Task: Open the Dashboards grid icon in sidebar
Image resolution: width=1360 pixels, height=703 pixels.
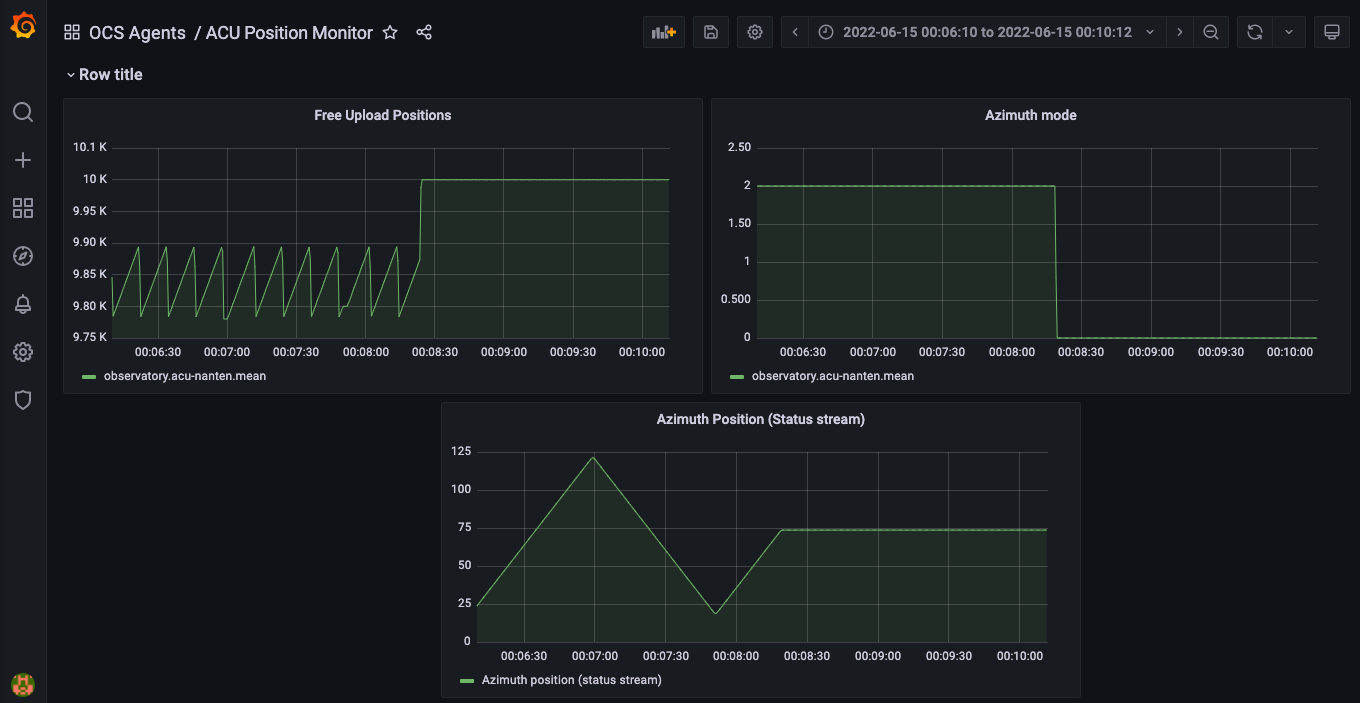Action: (23, 208)
